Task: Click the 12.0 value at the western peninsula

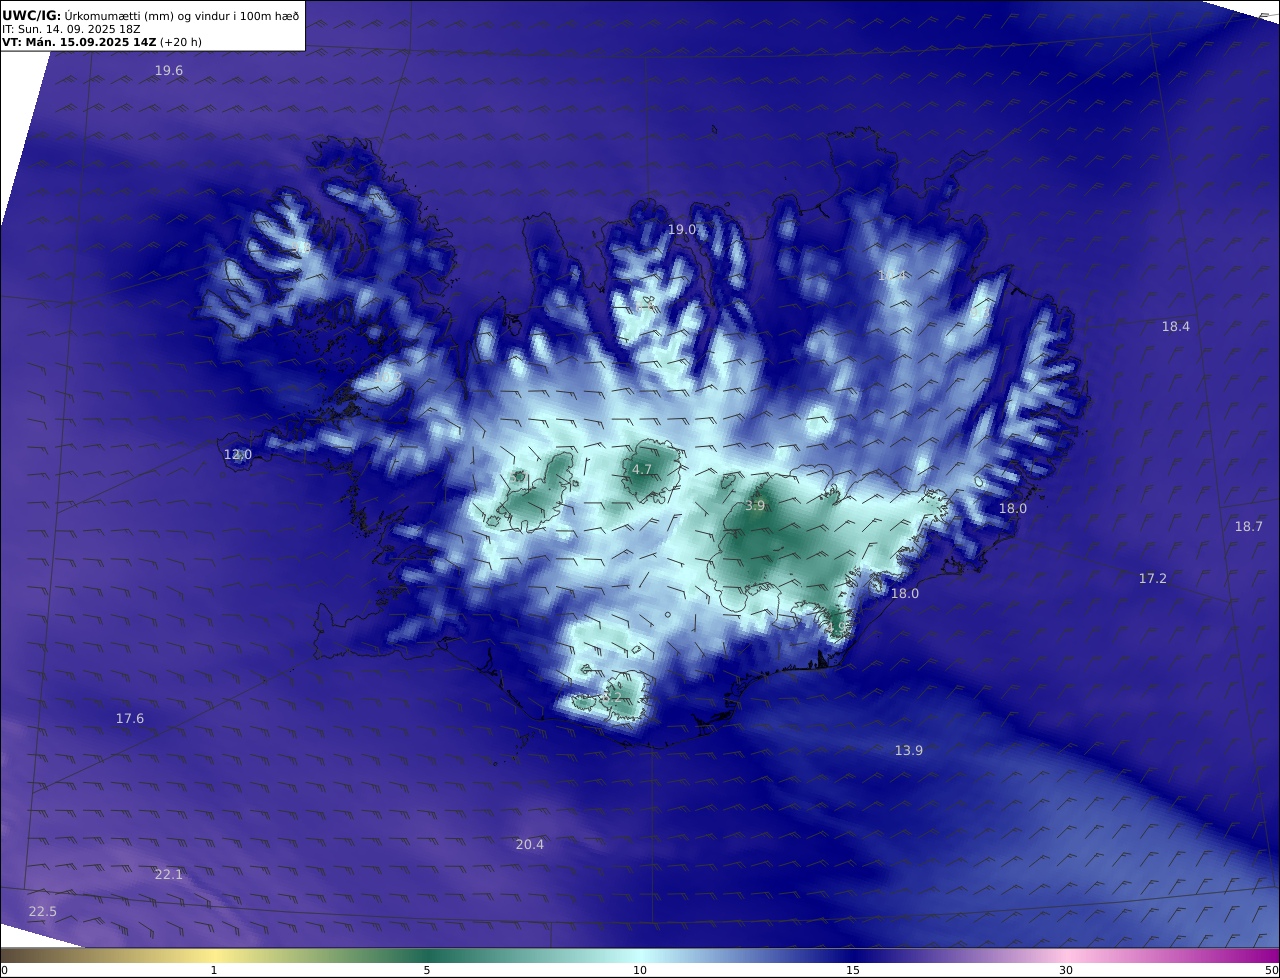Action: coord(237,455)
